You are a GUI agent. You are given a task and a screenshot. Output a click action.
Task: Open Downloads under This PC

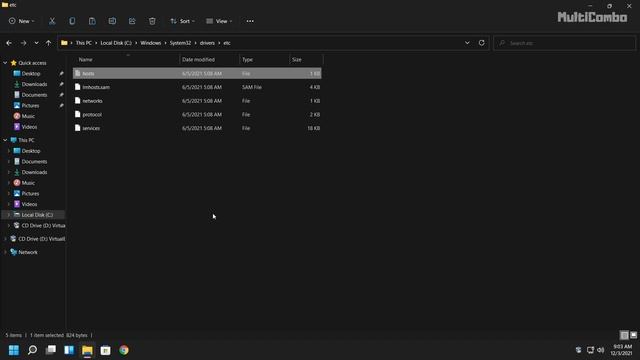[34, 172]
